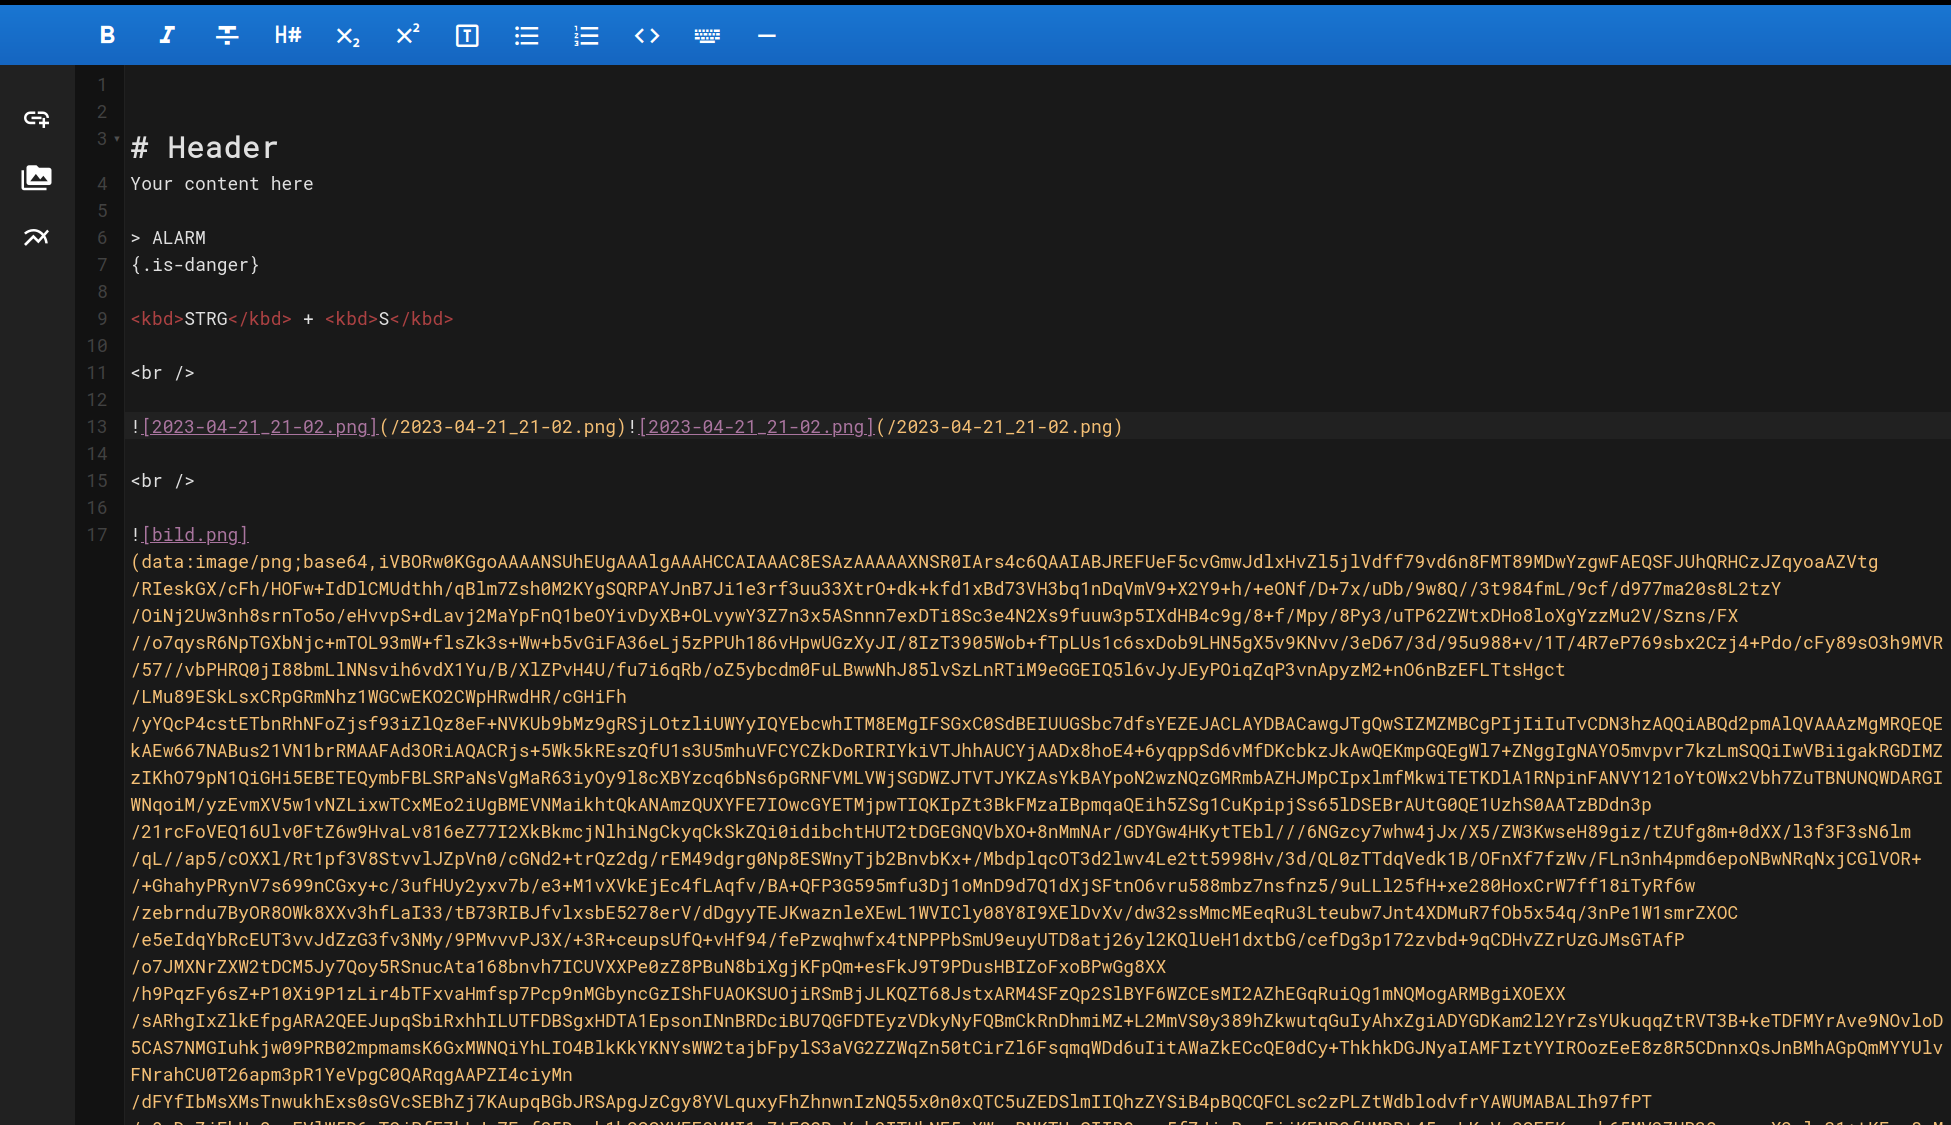Viewport: 1951px width, 1125px height.
Task: Open the insert diagram tool
Action: tap(37, 237)
